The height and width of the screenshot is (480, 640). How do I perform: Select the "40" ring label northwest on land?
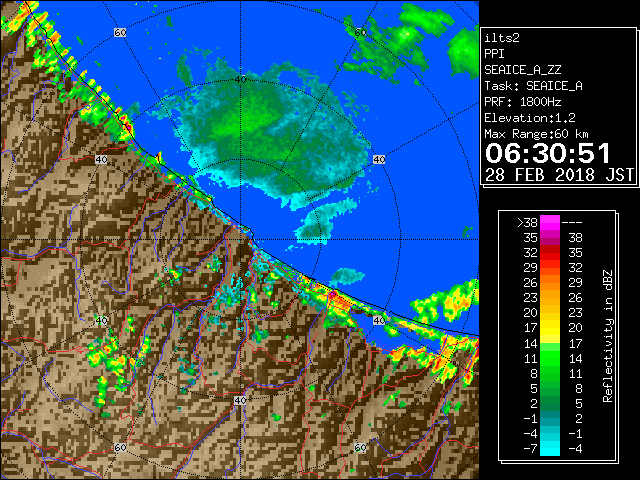[x=101, y=160]
